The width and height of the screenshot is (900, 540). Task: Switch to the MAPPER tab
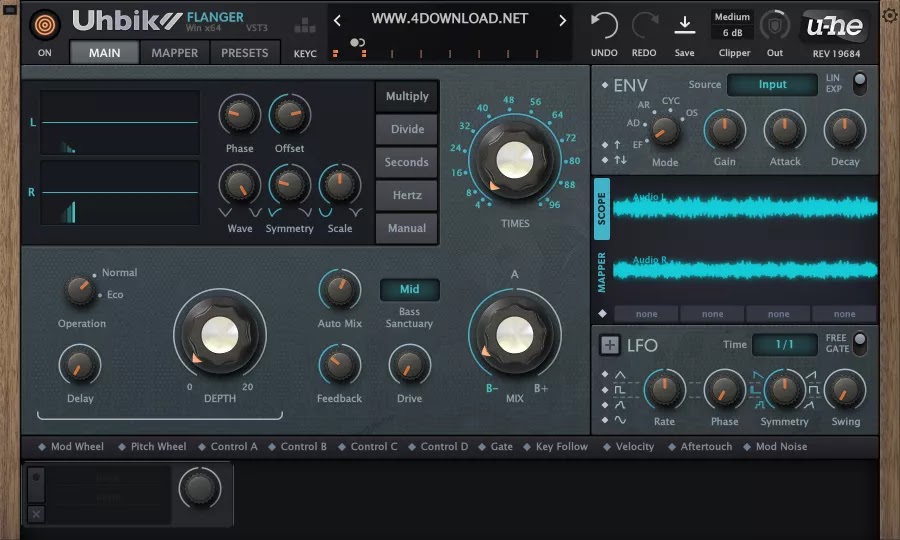click(174, 53)
